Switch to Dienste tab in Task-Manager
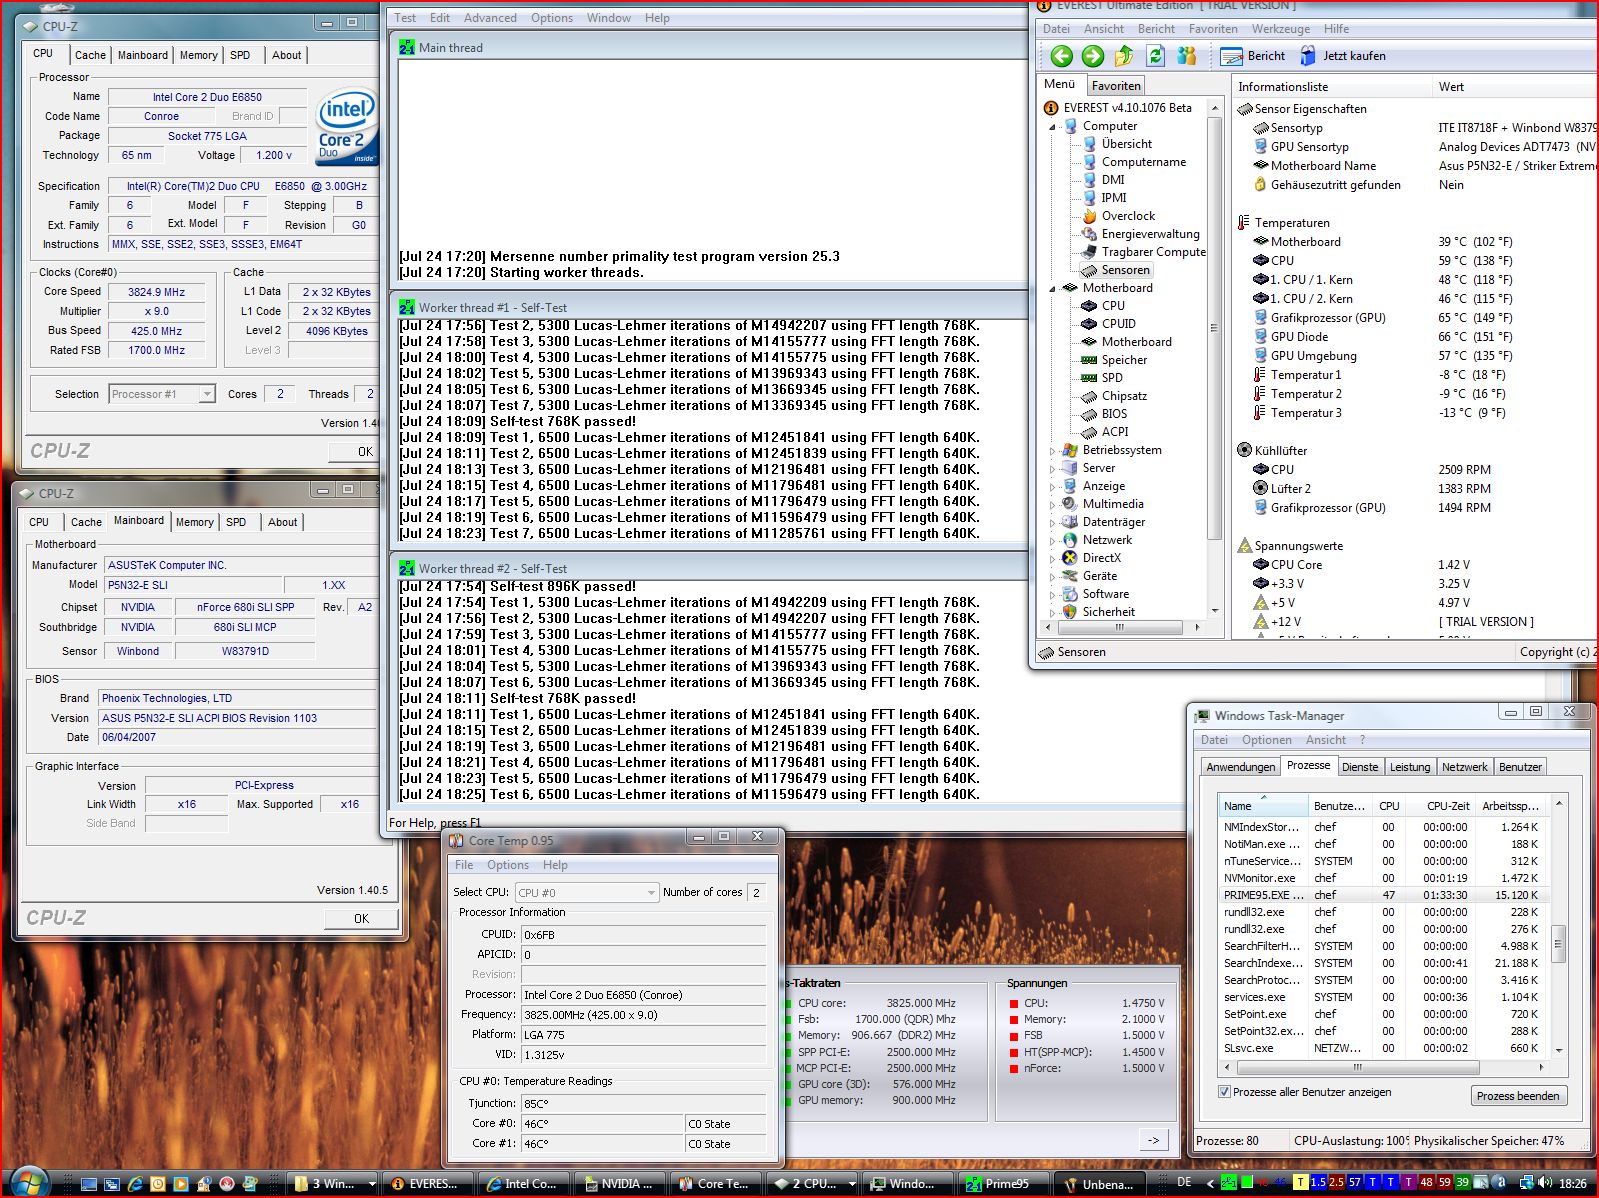Viewport: 1599px width, 1198px height. 1360,767
